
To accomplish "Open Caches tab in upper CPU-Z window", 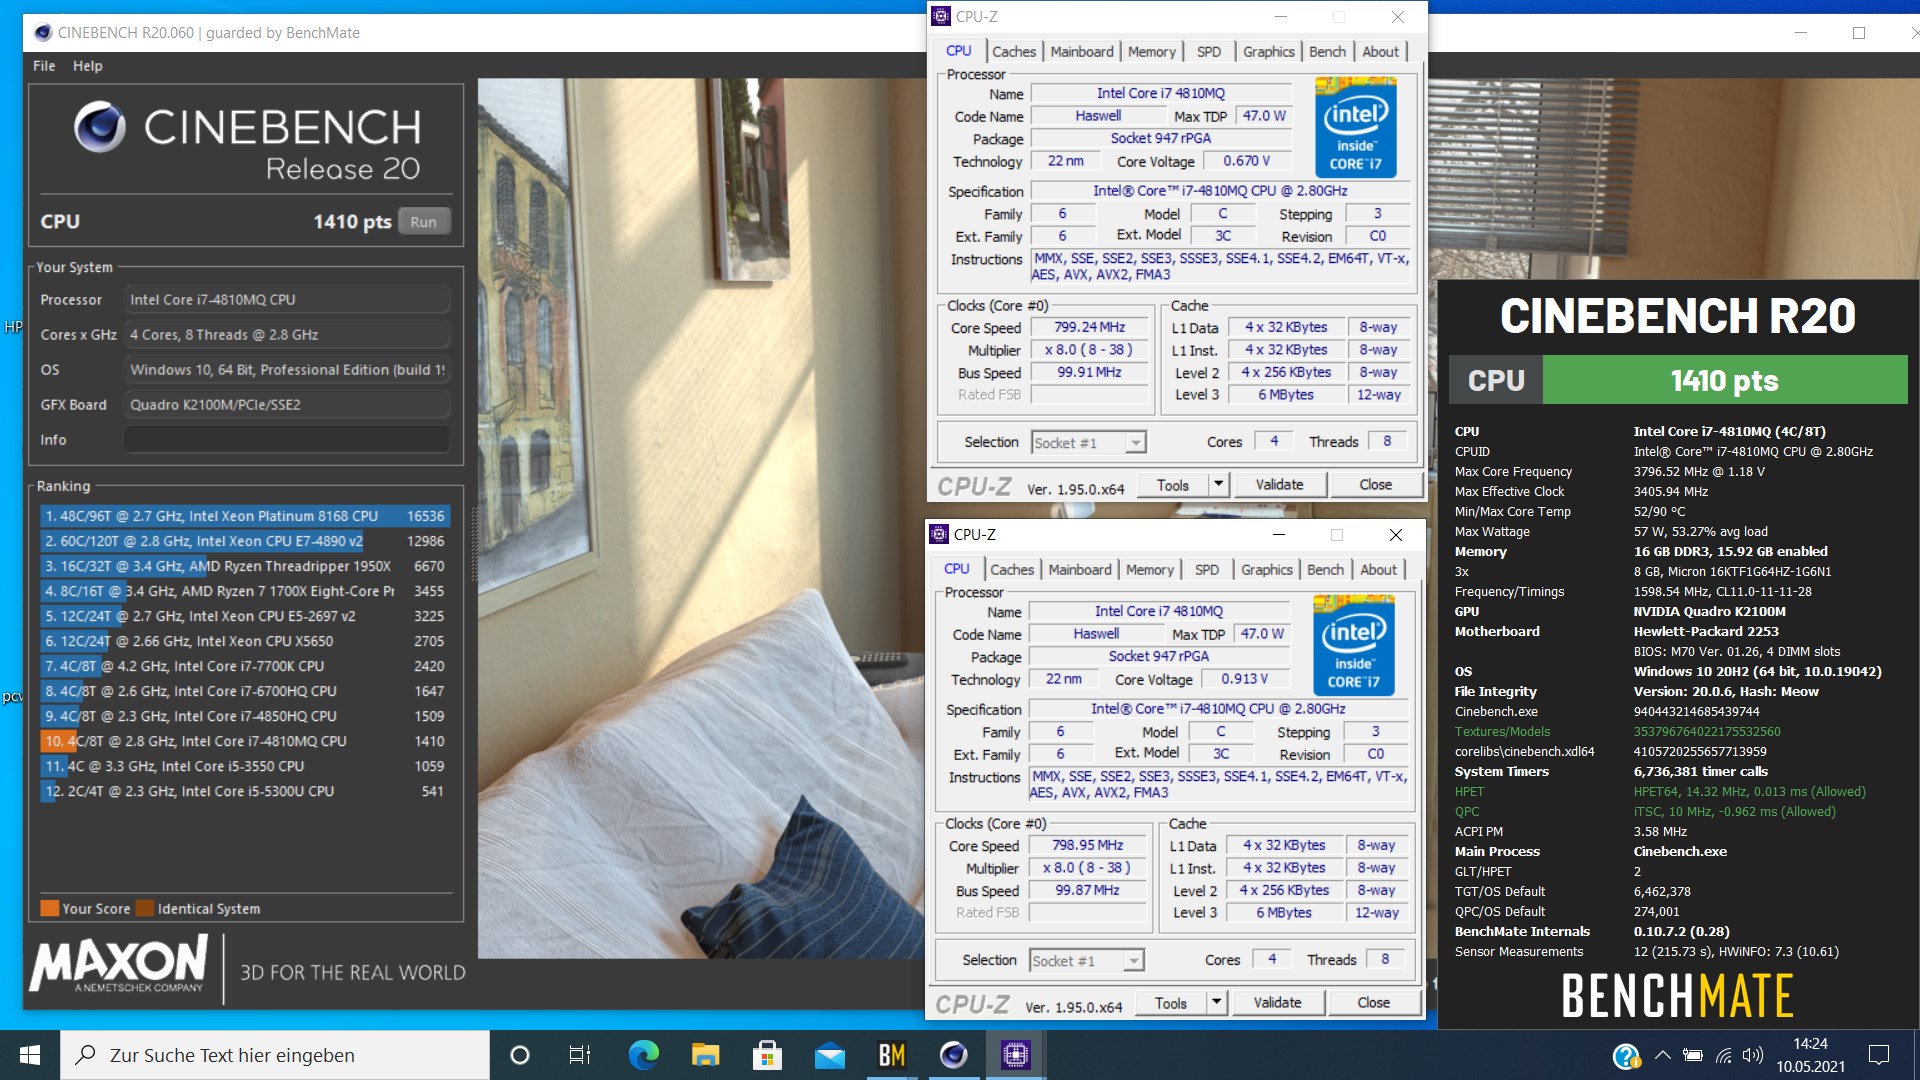I will tap(1014, 52).
